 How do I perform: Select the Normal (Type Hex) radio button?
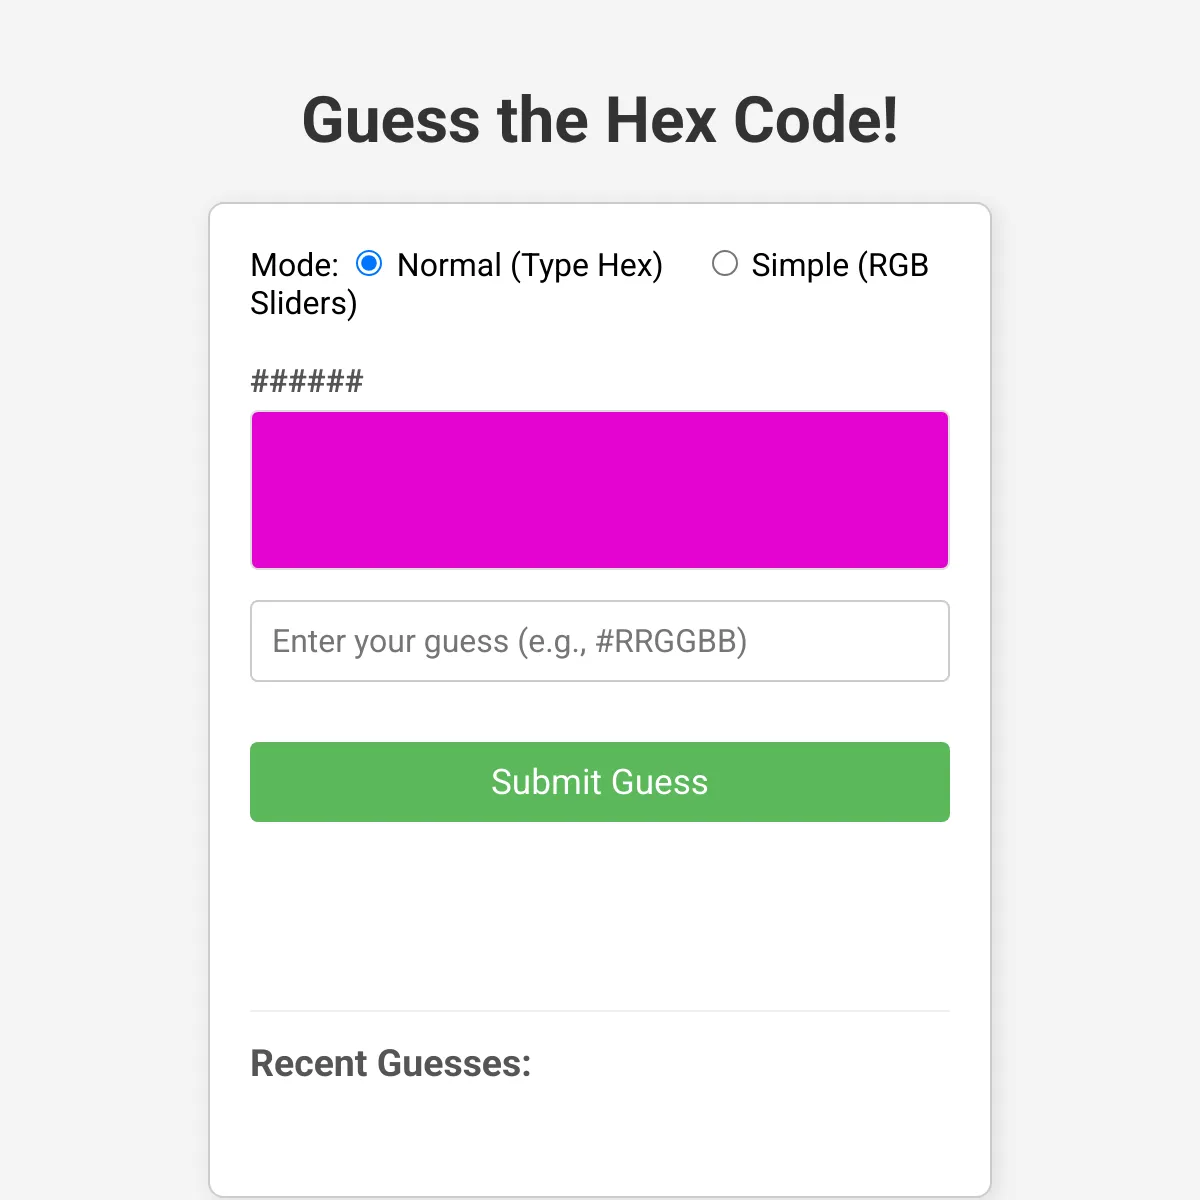[369, 264]
